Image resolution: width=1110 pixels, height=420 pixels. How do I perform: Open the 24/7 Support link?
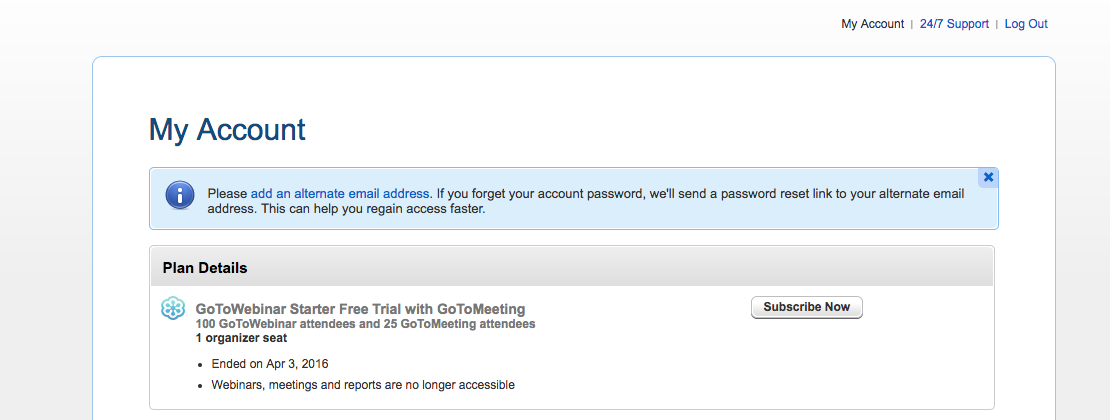954,24
